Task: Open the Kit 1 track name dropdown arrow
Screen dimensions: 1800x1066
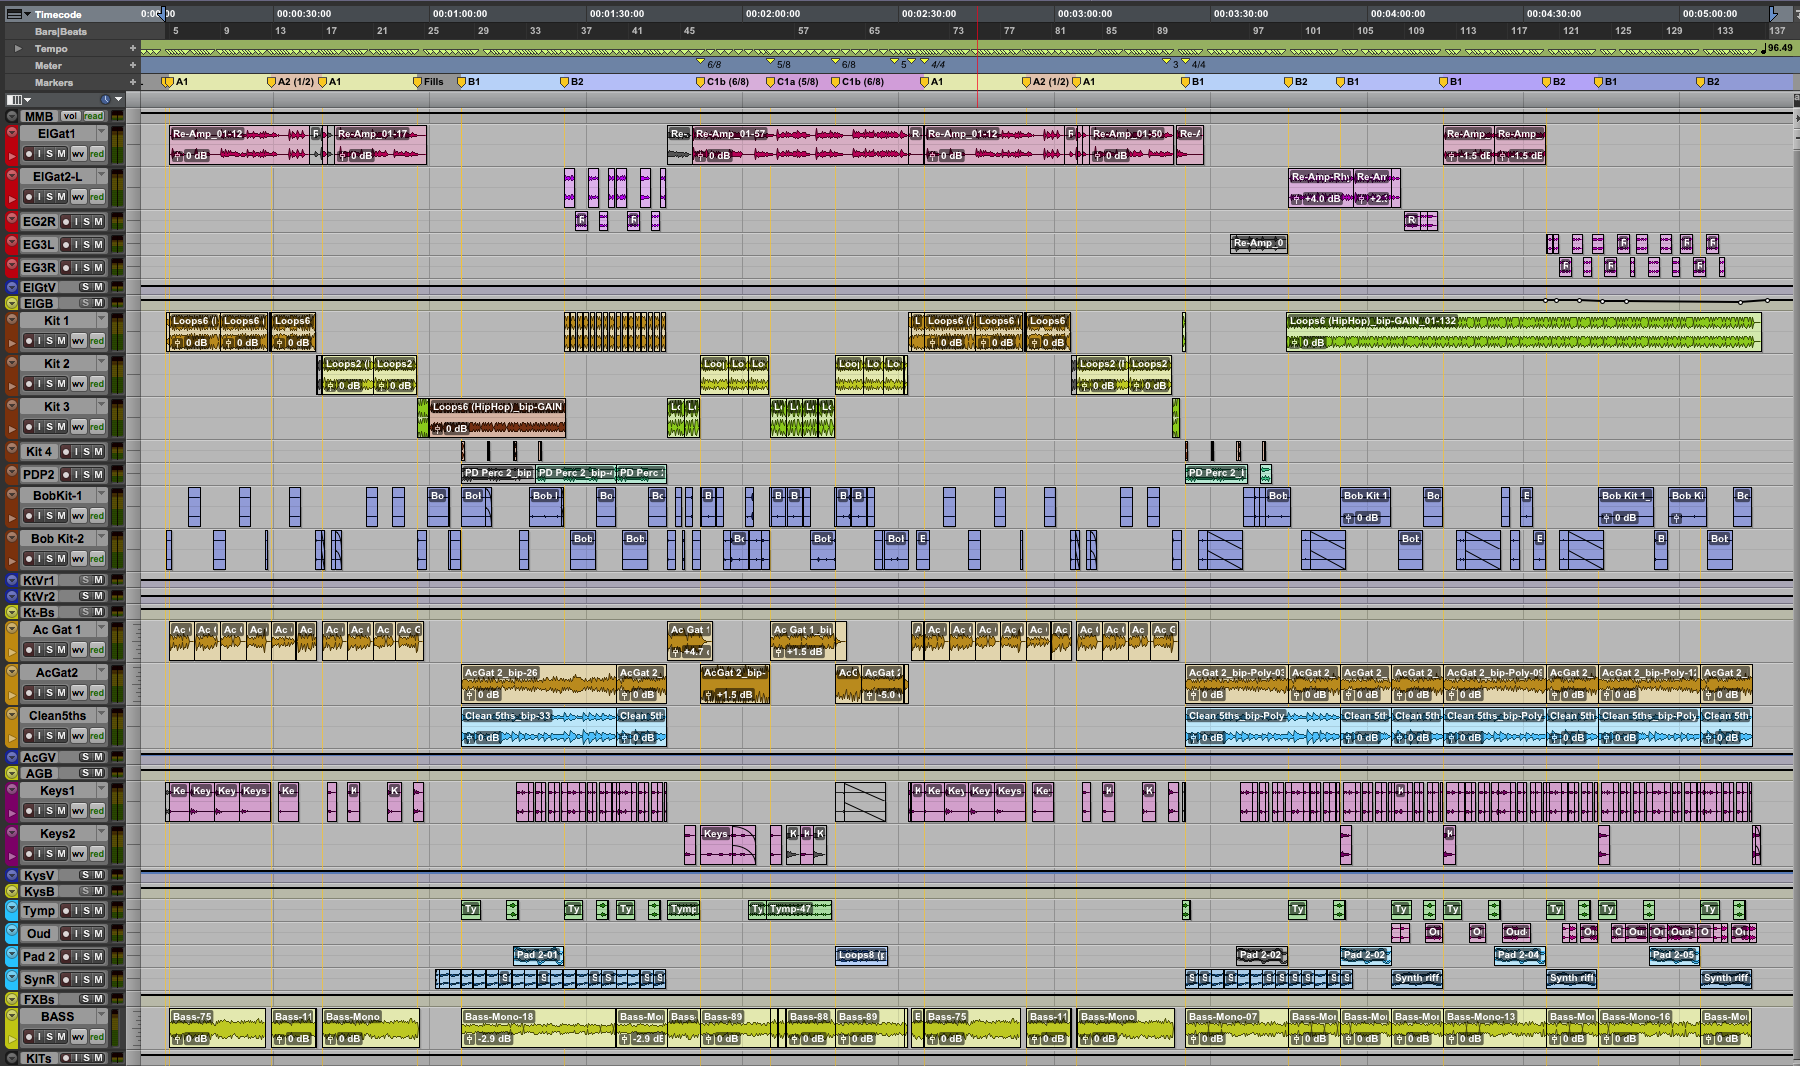Action: tap(101, 320)
